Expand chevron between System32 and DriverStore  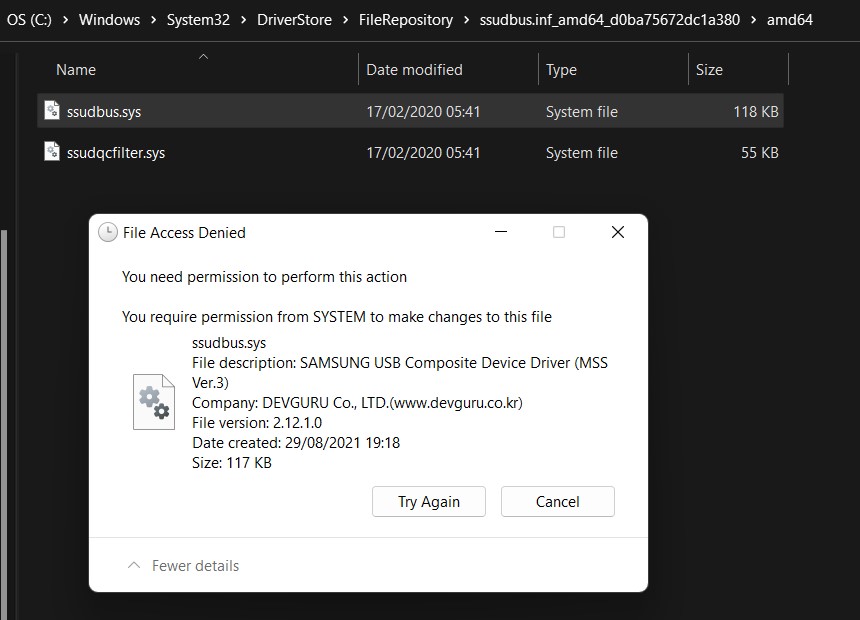point(244,20)
